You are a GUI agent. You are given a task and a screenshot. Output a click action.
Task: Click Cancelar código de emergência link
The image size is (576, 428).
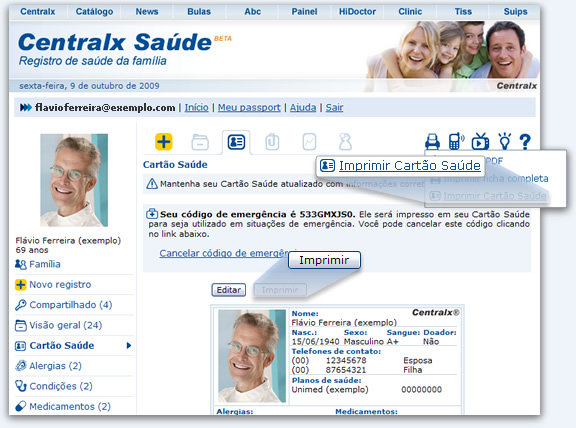pos(224,253)
